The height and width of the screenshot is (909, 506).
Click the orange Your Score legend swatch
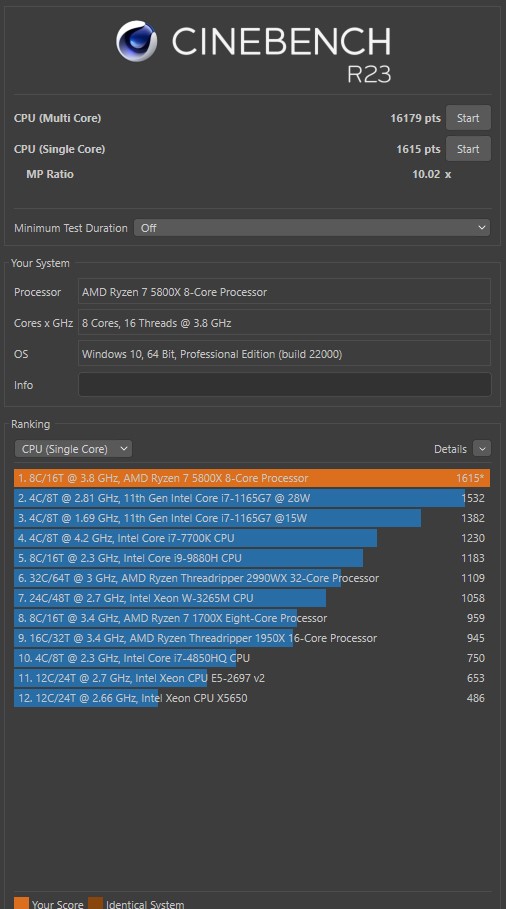coord(21,903)
